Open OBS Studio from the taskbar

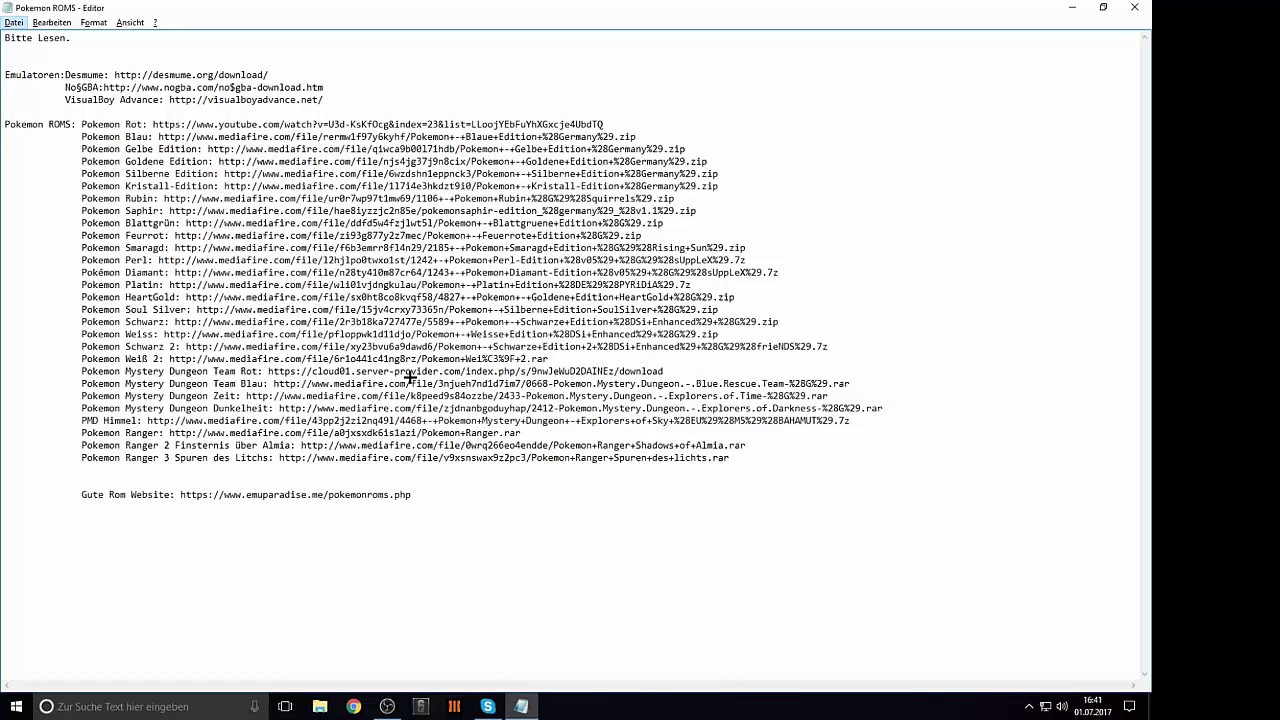click(387, 706)
